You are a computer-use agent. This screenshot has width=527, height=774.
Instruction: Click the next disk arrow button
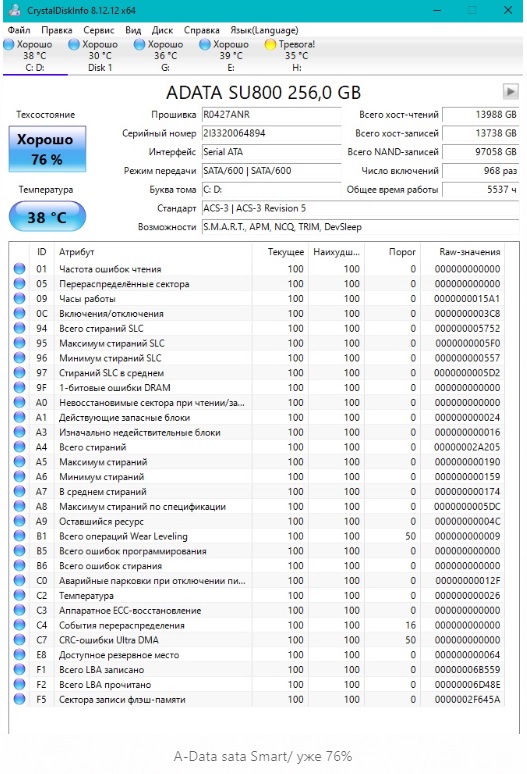pyautogui.click(x=510, y=91)
